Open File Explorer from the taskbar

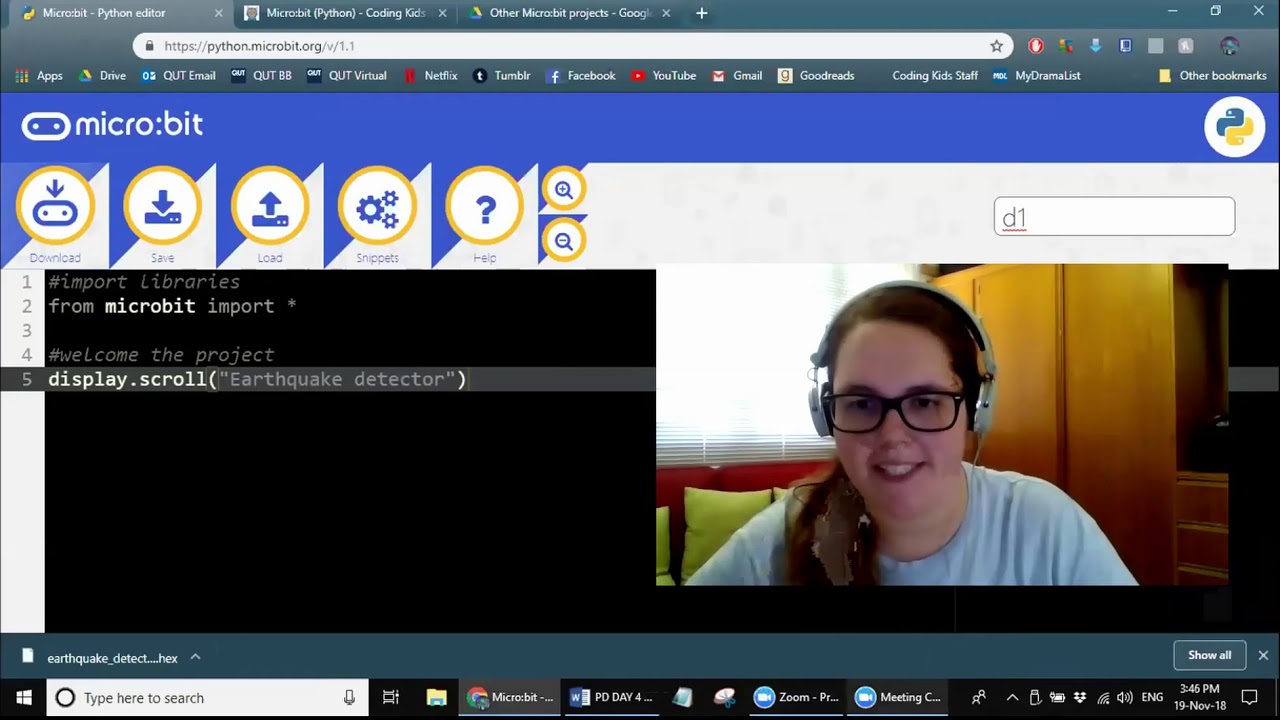coord(436,697)
